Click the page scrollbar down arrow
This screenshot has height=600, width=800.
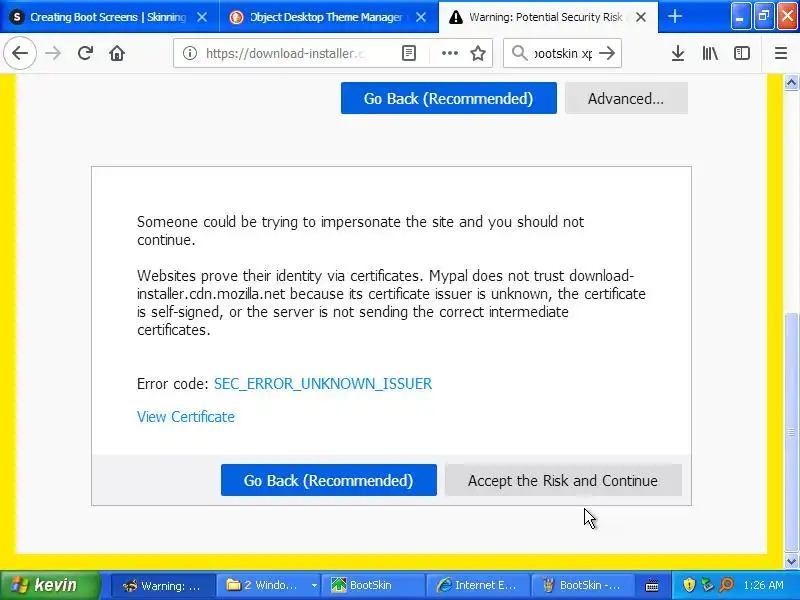791,562
